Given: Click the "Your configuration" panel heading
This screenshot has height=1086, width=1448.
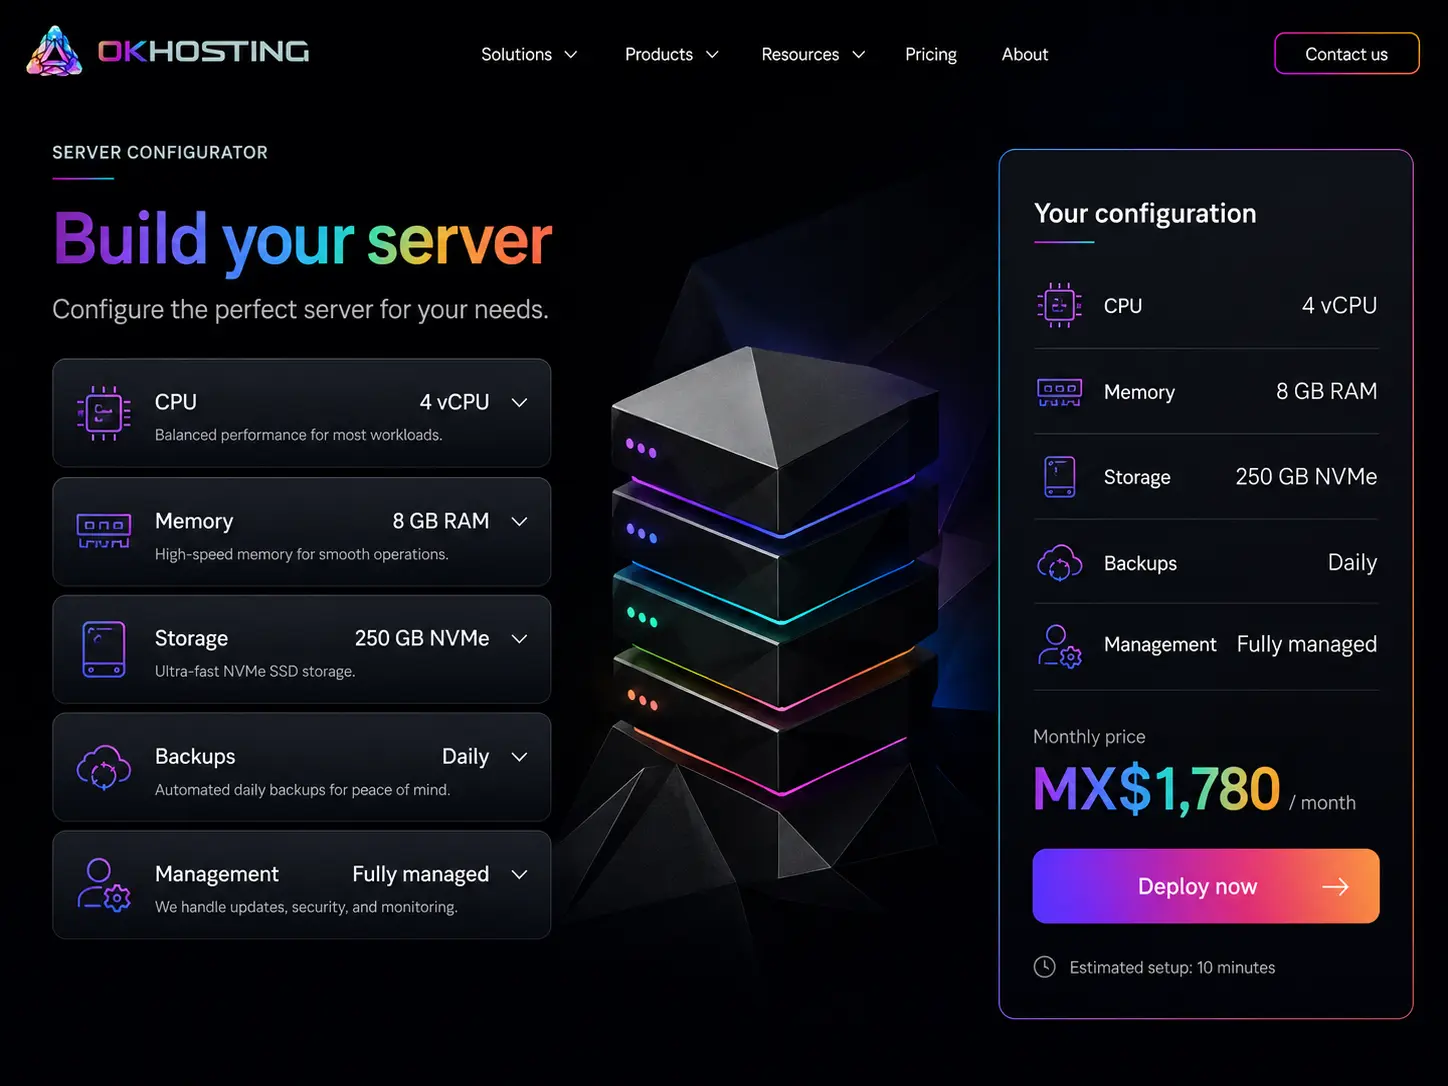Looking at the screenshot, I should point(1145,214).
